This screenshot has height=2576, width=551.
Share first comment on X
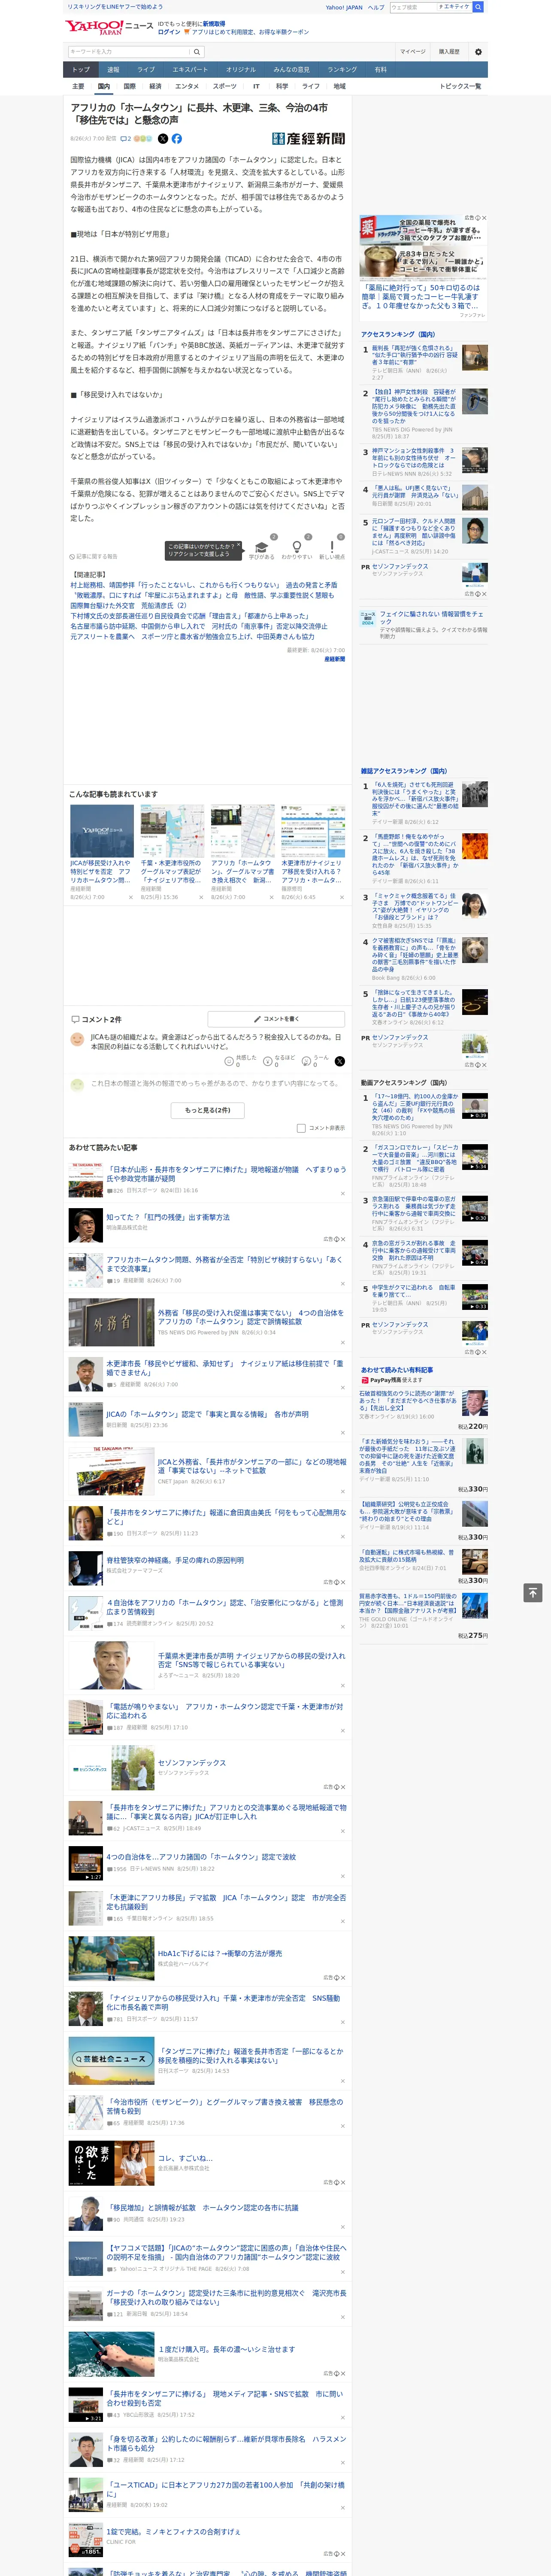340,1061
